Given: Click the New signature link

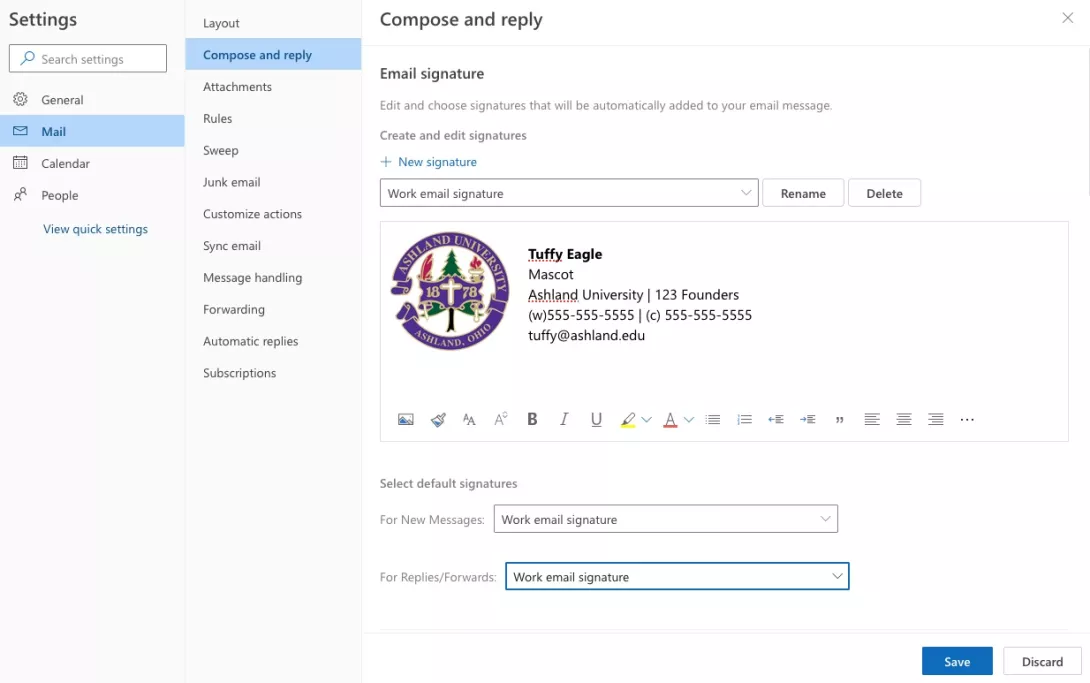Looking at the screenshot, I should [429, 162].
